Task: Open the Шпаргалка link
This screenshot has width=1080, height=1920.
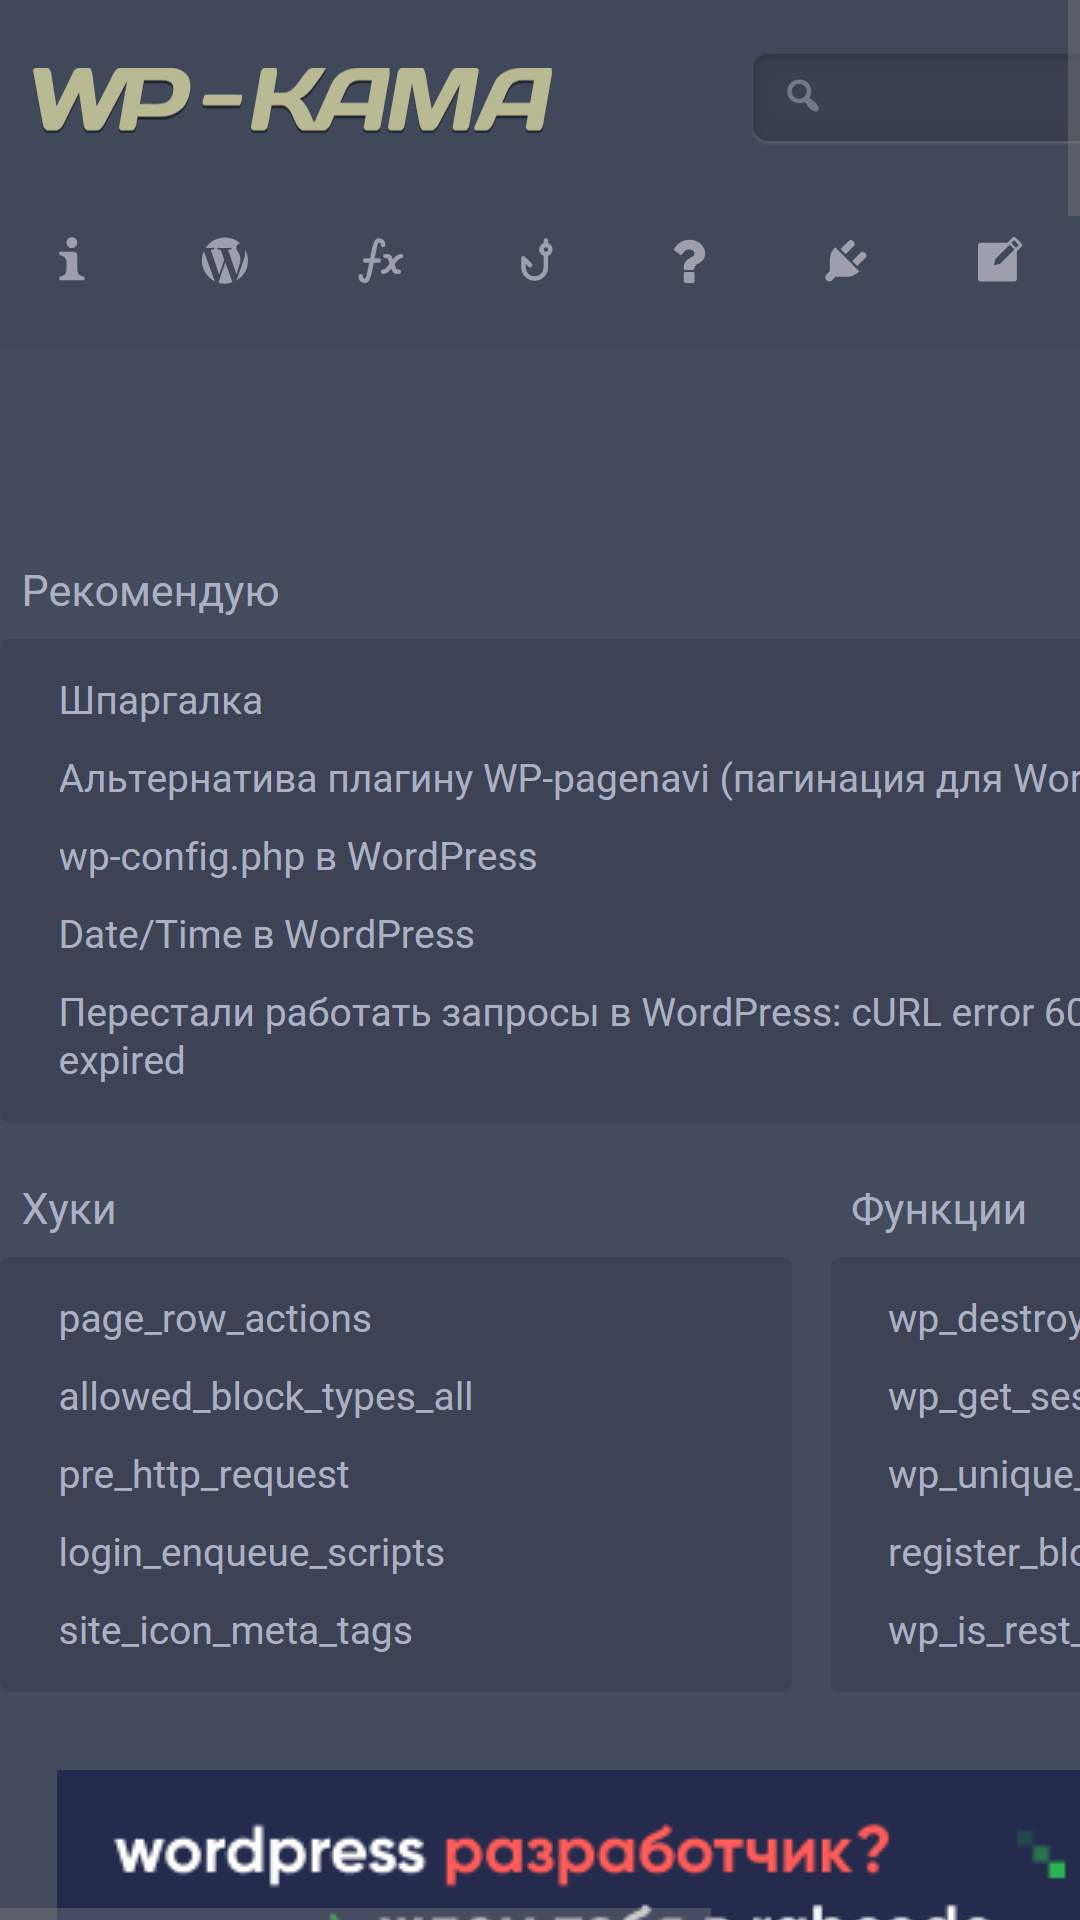Action: point(160,701)
